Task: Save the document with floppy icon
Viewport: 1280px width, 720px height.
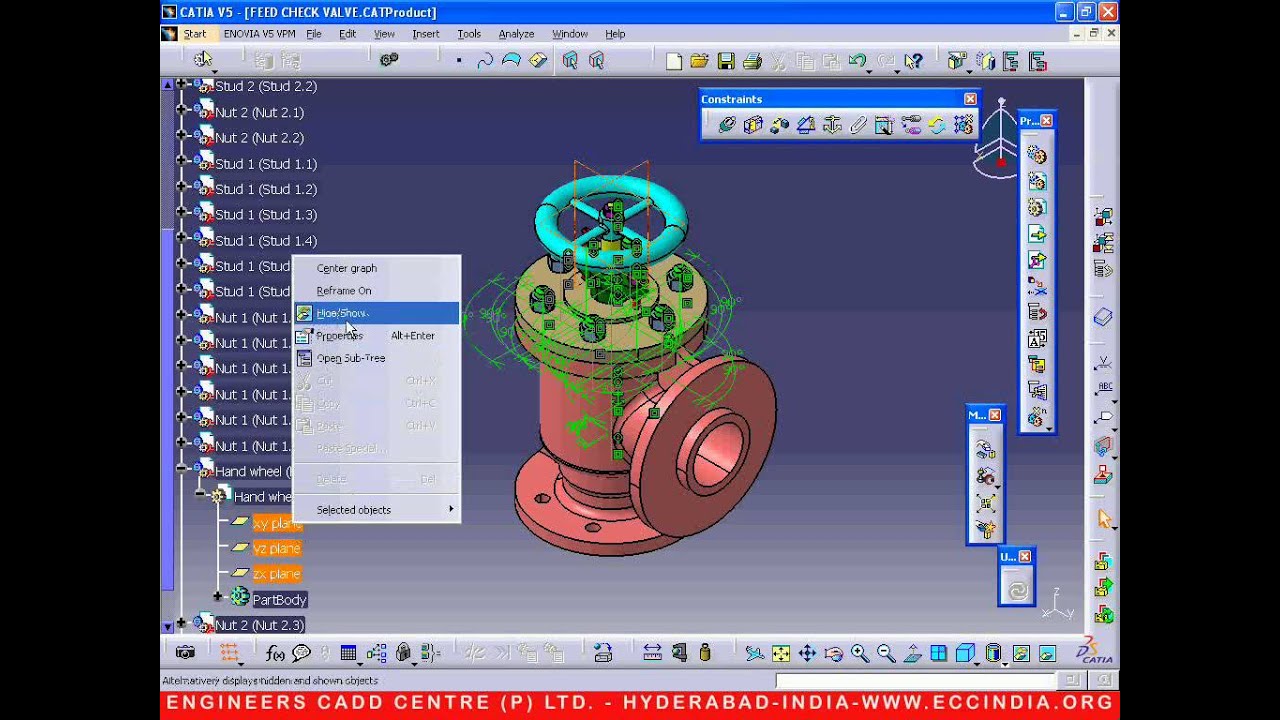Action: [726, 61]
